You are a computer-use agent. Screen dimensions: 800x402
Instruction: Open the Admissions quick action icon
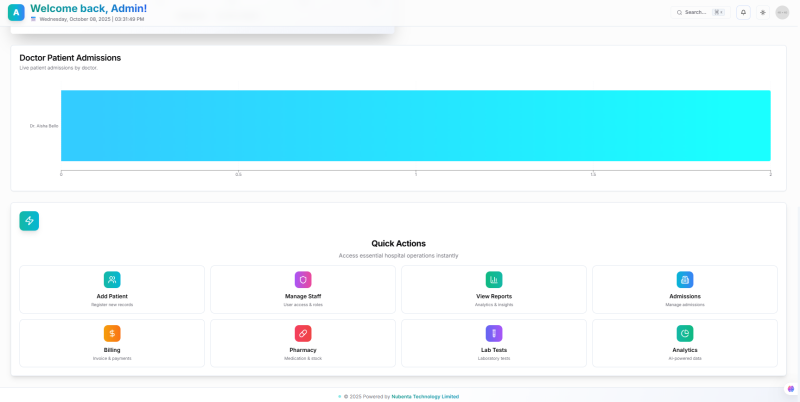coord(685,280)
